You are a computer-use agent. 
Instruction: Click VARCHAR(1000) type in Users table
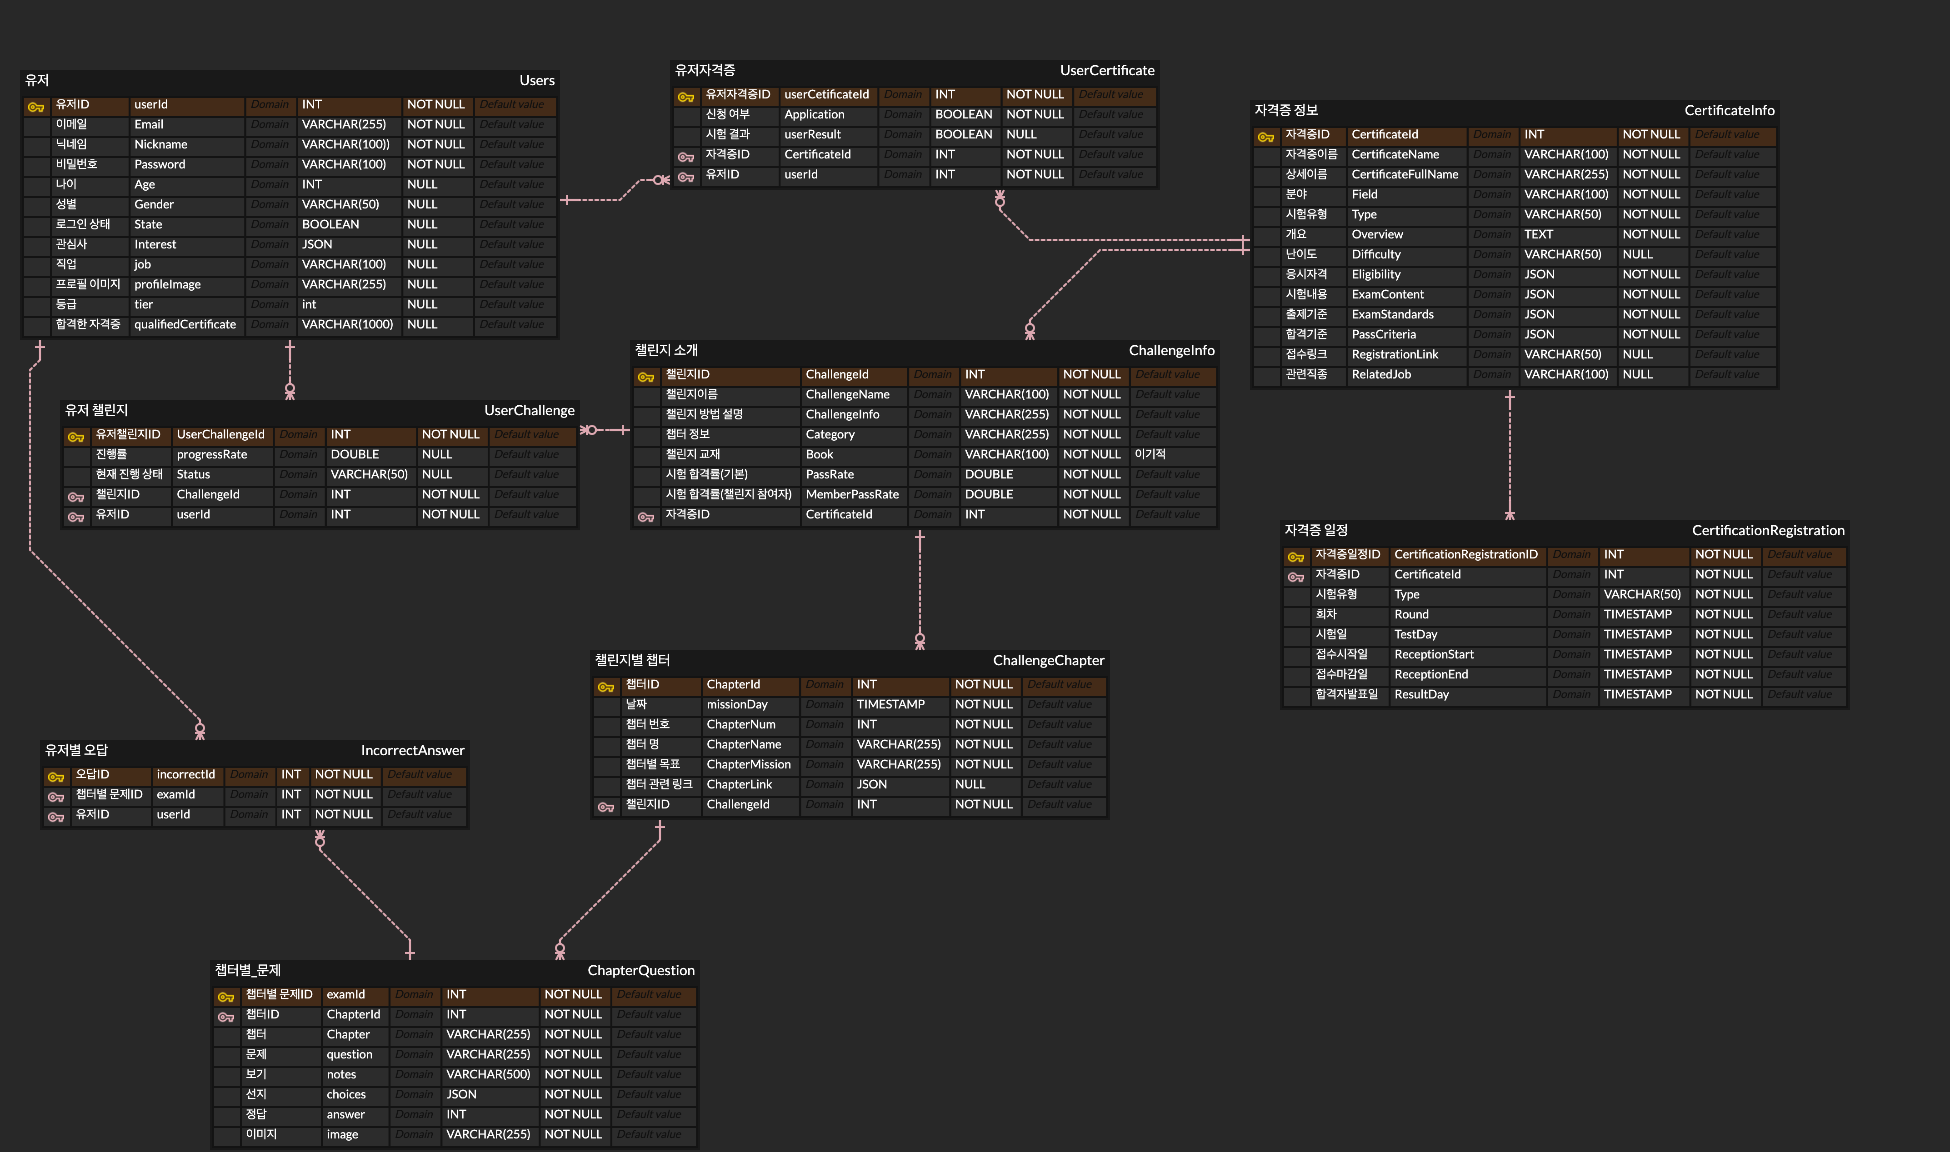347,324
